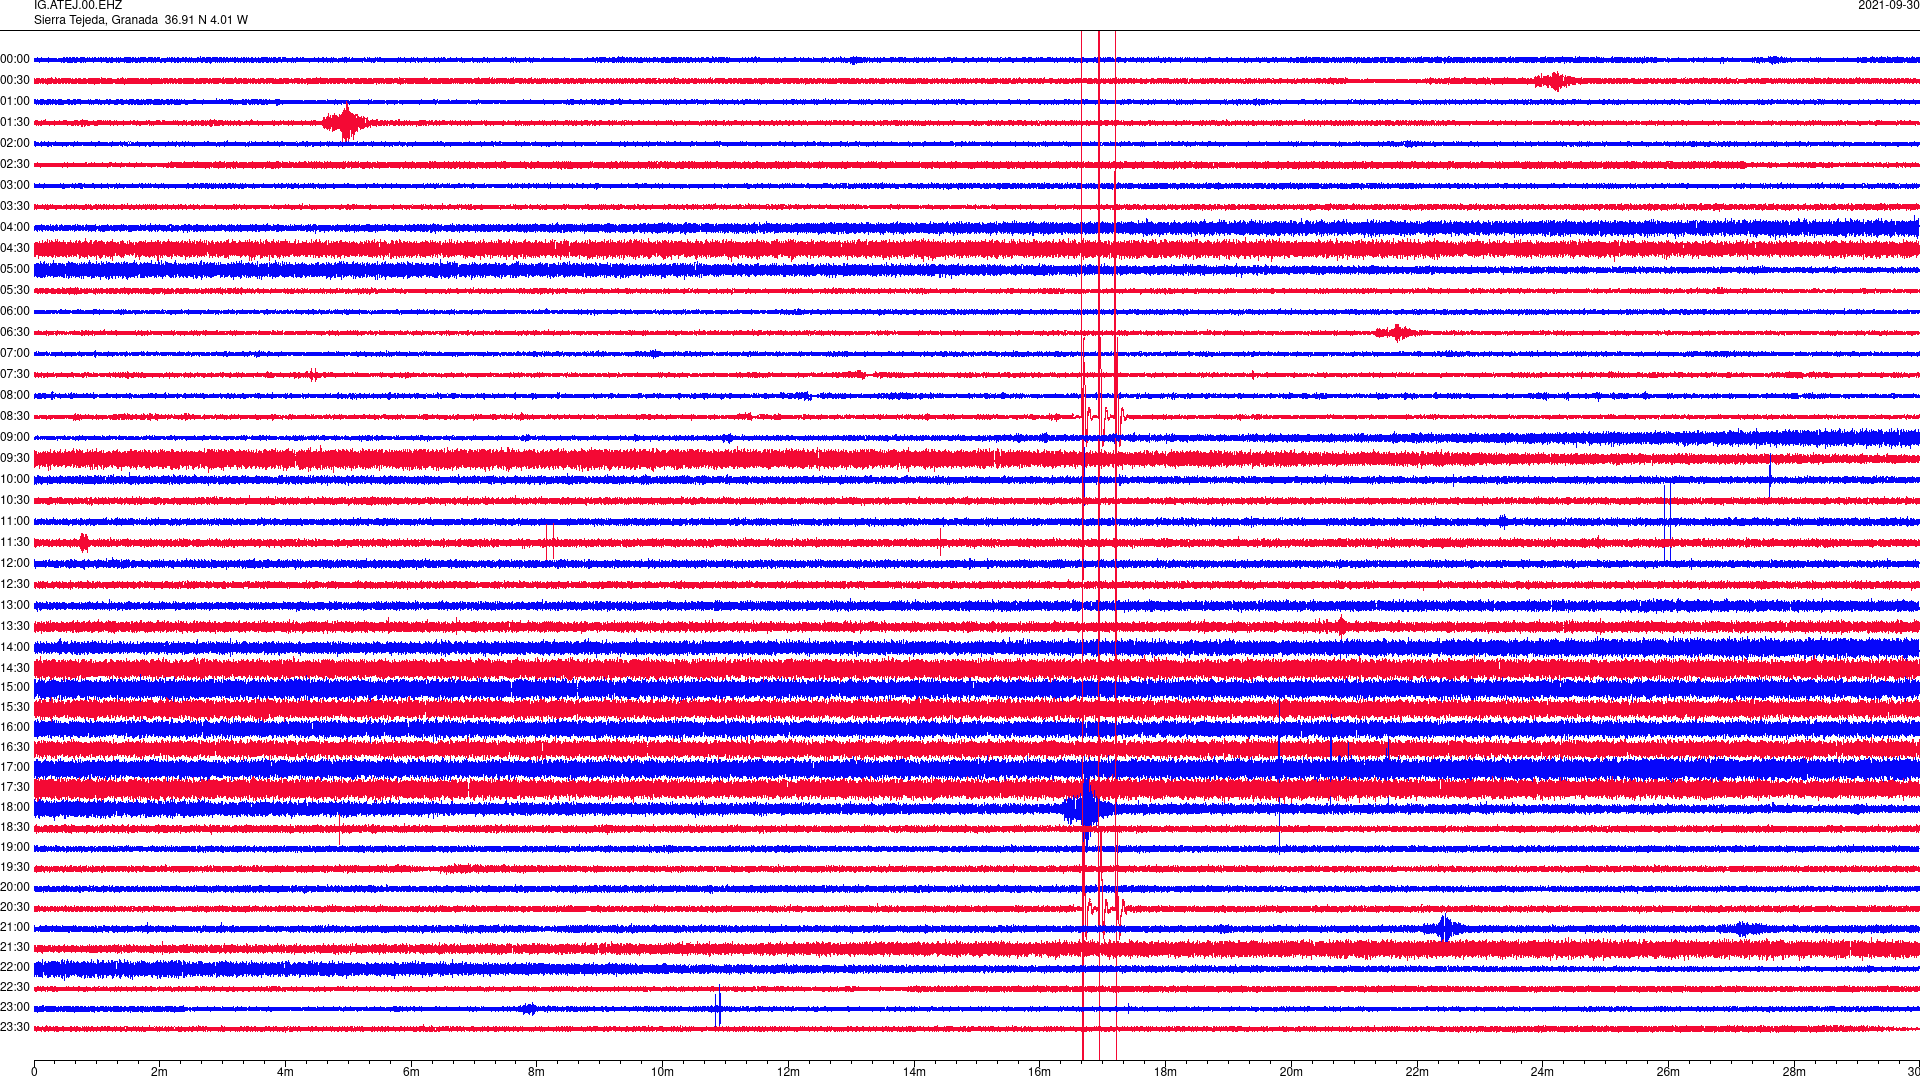This screenshot has height=1080, width=1920.
Task: Select the 19:30 time row label
Action: (x=15, y=868)
